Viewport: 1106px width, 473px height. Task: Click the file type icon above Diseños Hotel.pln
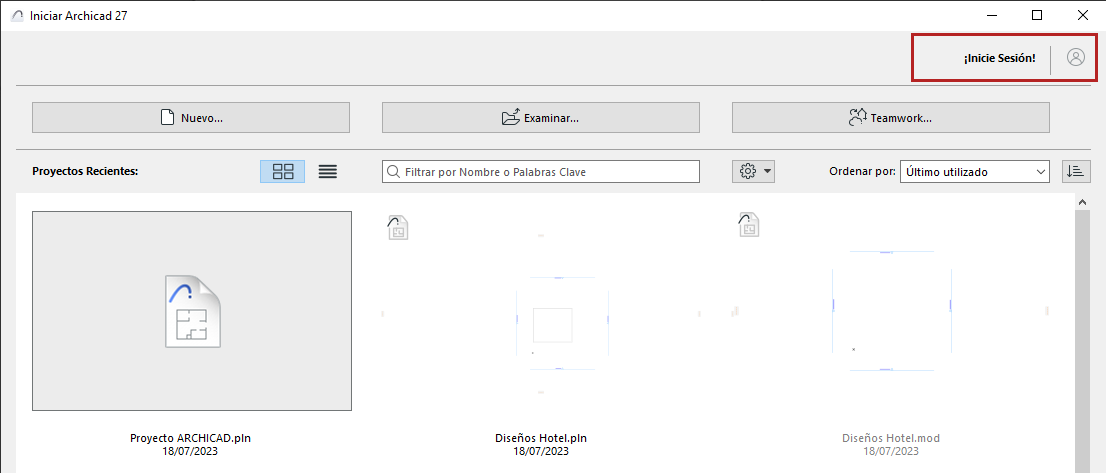click(397, 227)
